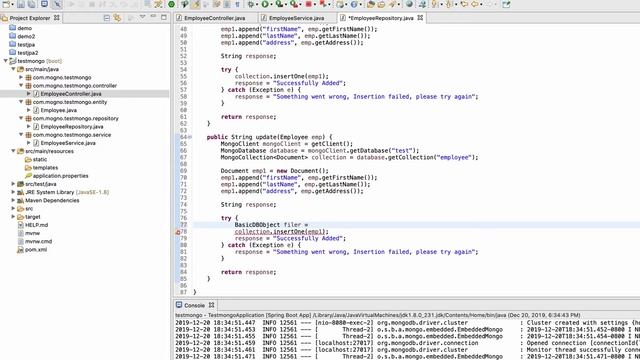Click the red Stop toolbar icon
The image size is (640, 360).
tap(309, 4)
